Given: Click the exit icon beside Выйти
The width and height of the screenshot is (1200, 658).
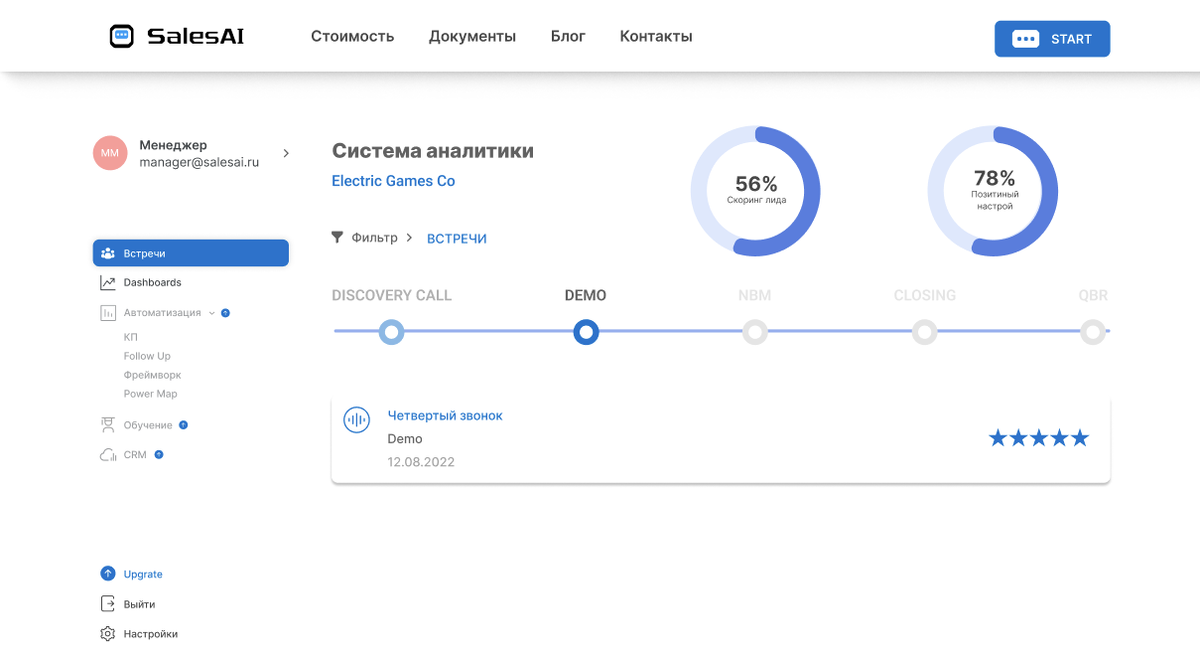Looking at the screenshot, I should tap(108, 604).
